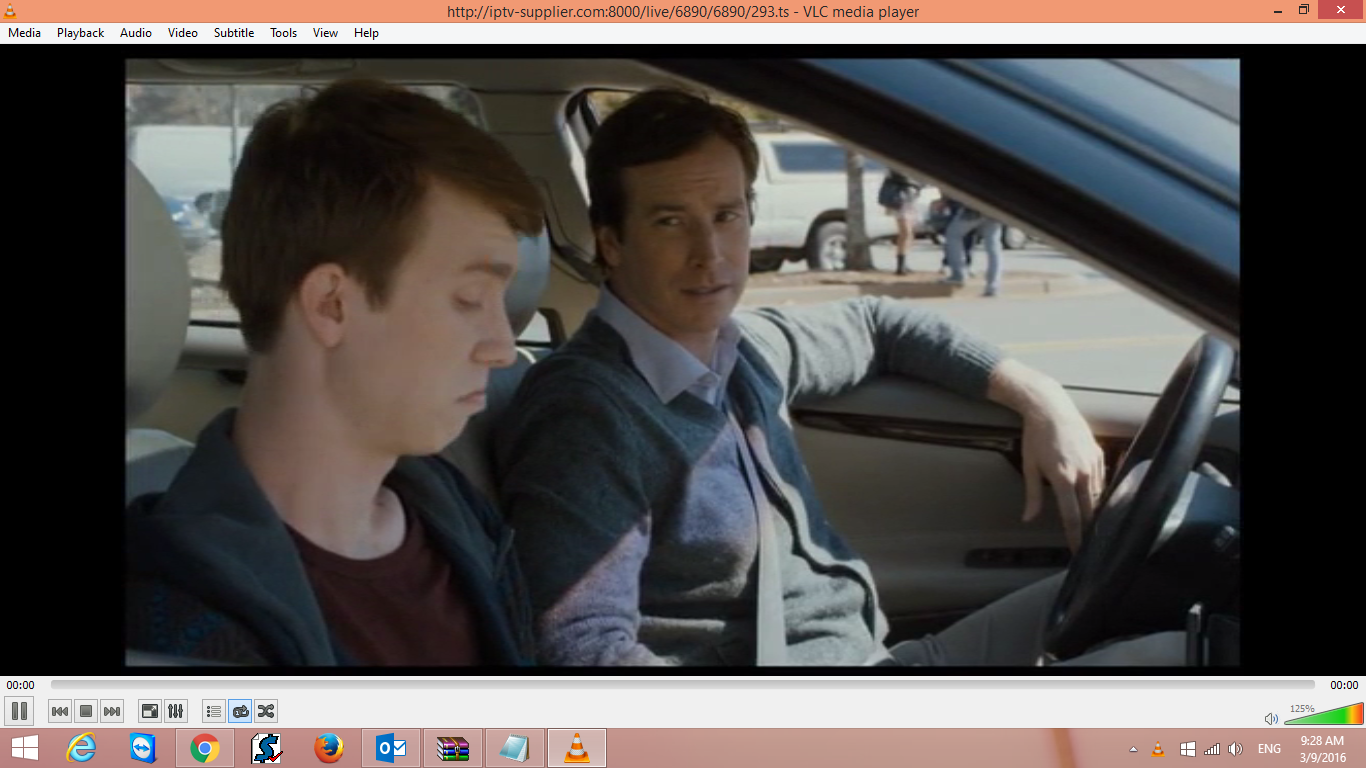Open the Help menu

pos(367,33)
